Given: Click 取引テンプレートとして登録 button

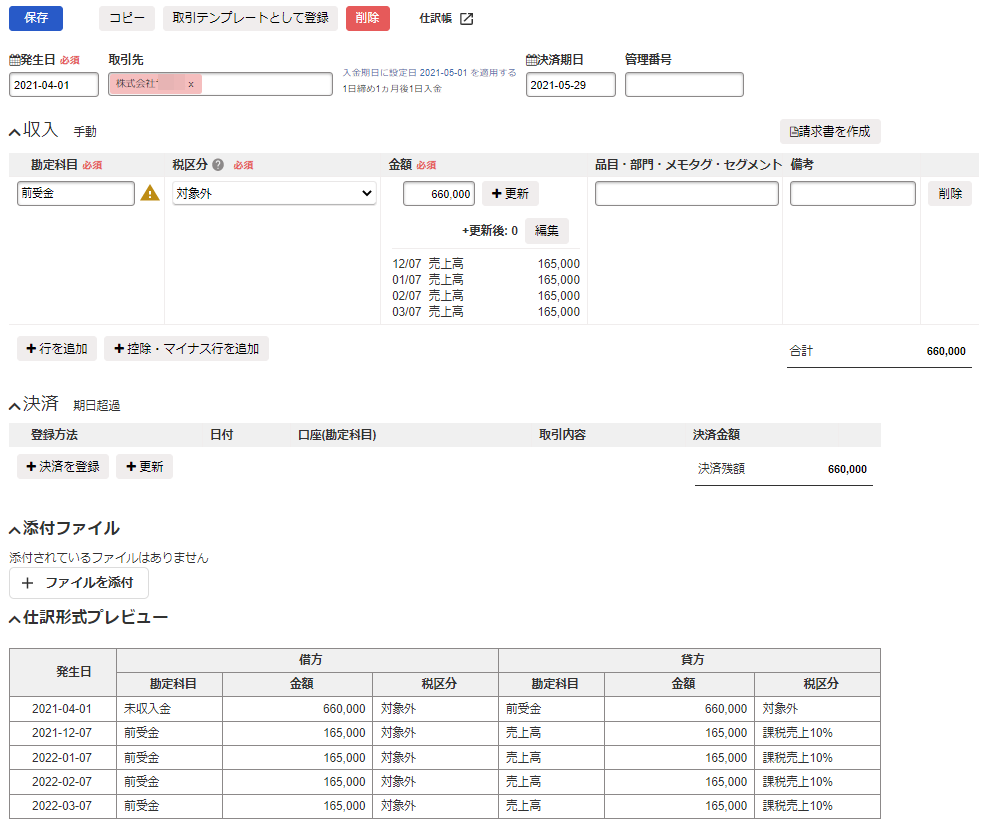Looking at the screenshot, I should (251, 18).
